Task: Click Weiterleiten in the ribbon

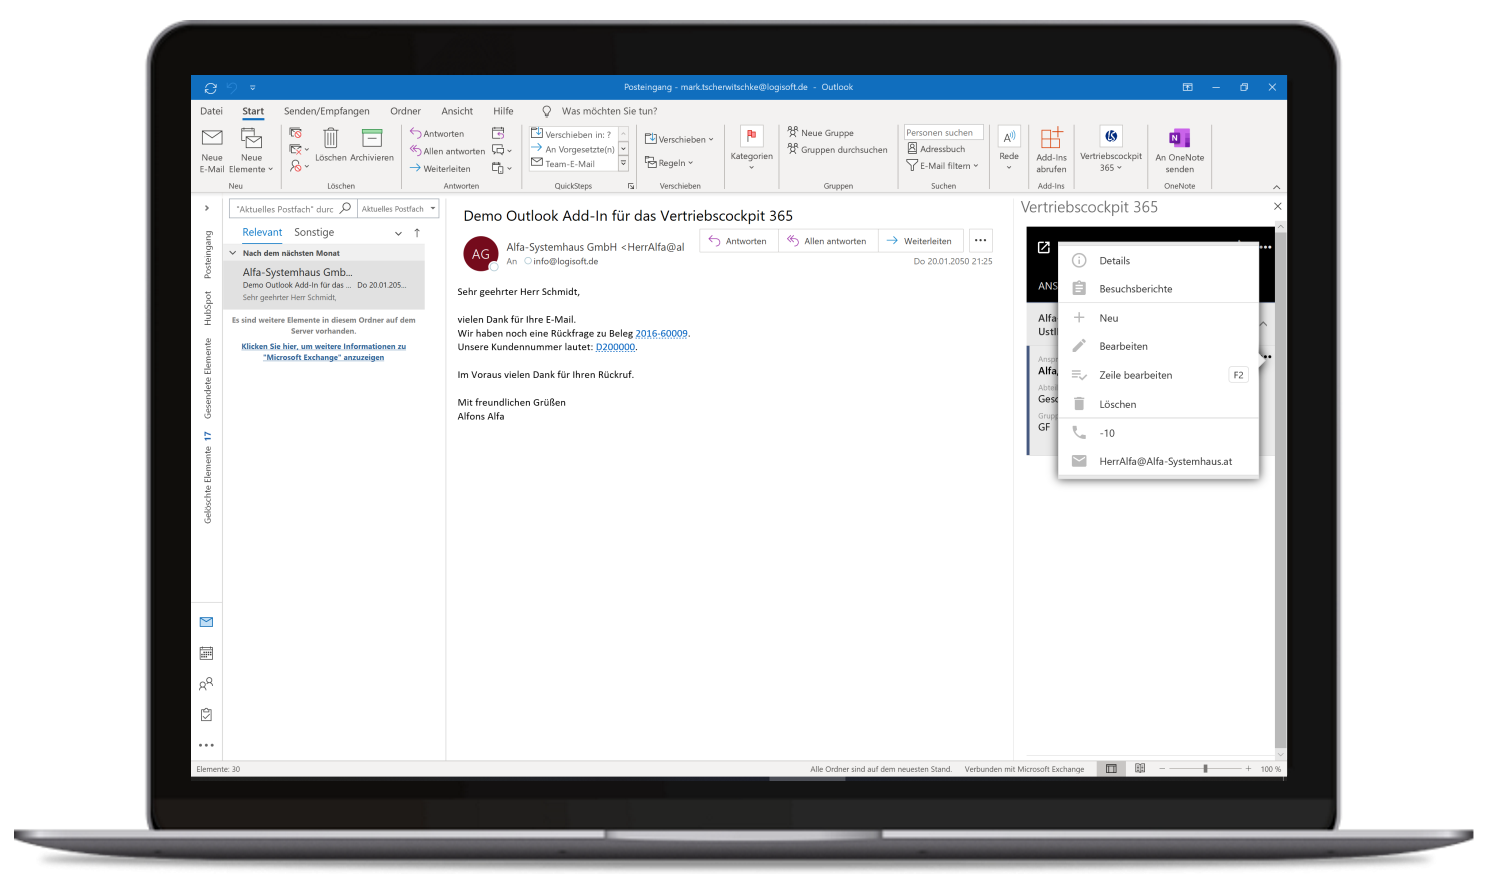Action: 440,168
